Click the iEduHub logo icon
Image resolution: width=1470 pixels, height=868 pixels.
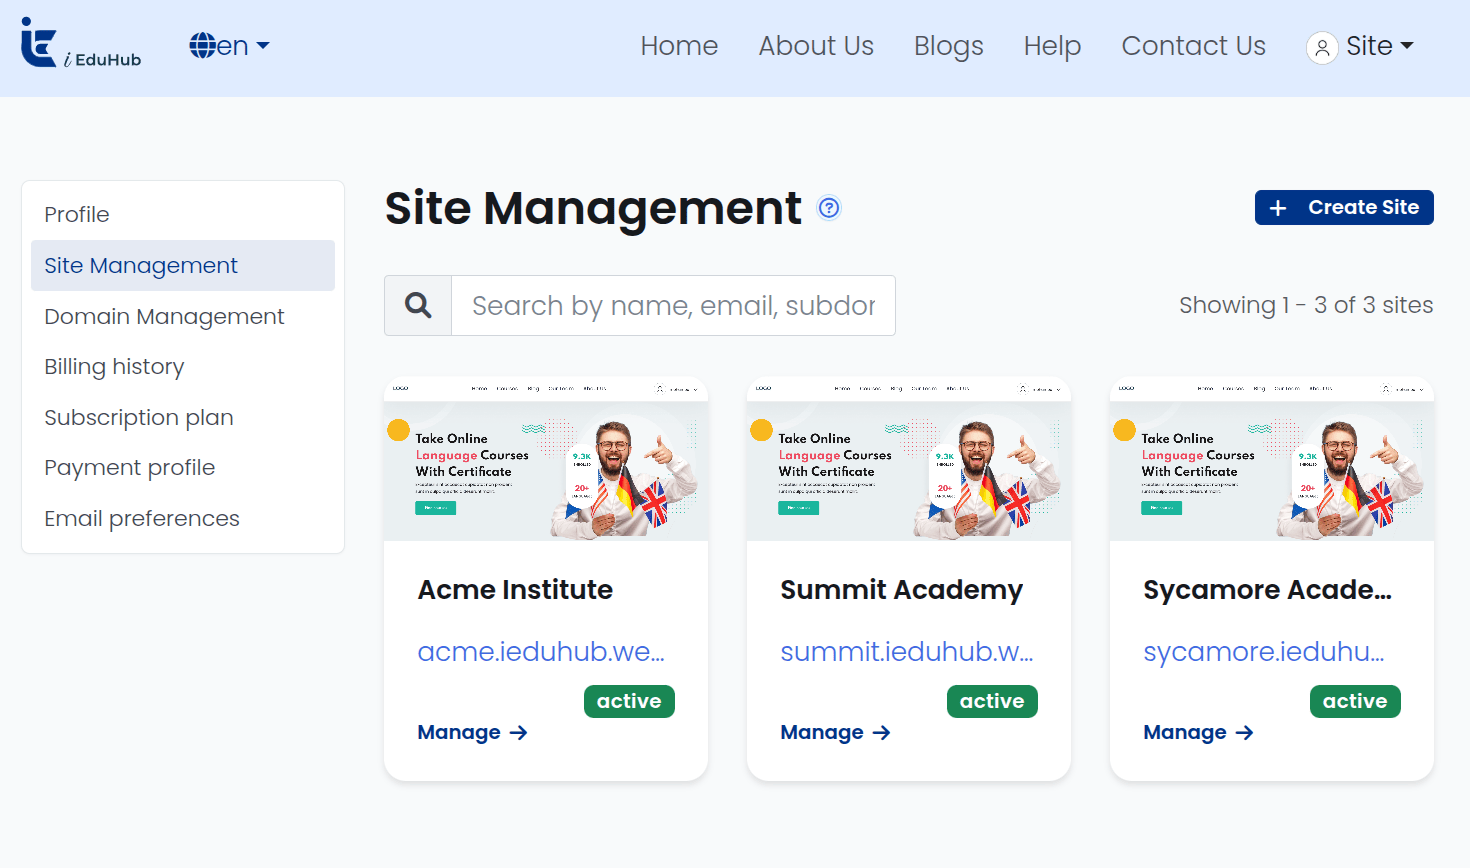(x=39, y=43)
